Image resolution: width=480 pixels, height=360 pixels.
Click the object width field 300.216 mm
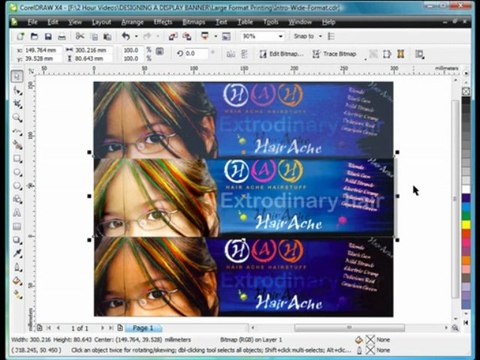[x=93, y=50]
